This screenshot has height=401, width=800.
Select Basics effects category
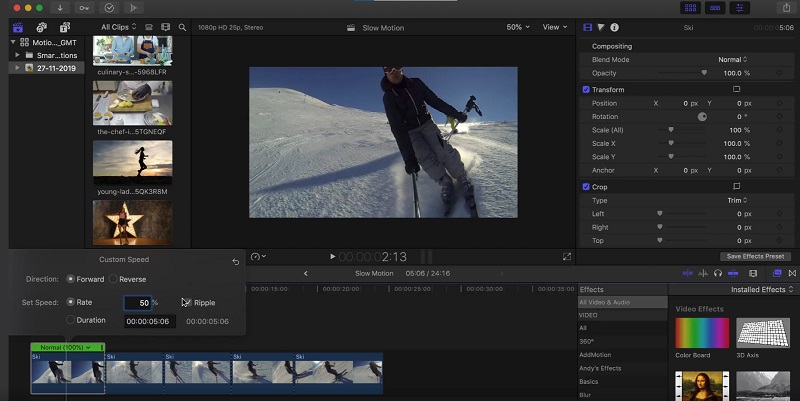coord(588,382)
